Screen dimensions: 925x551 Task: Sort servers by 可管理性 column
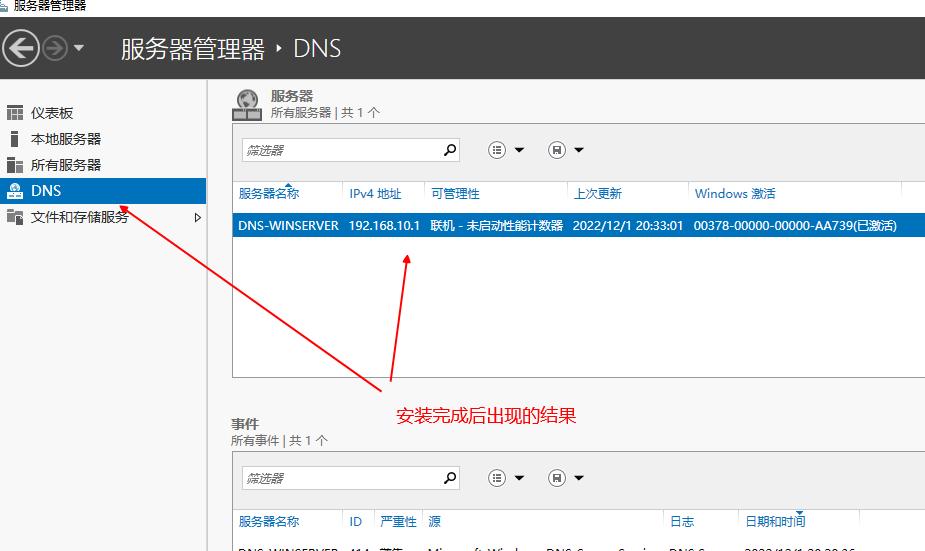455,193
